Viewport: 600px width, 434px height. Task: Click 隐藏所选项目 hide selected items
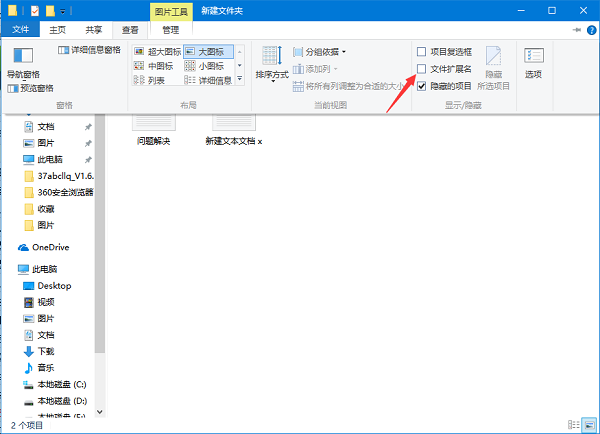tap(493, 68)
